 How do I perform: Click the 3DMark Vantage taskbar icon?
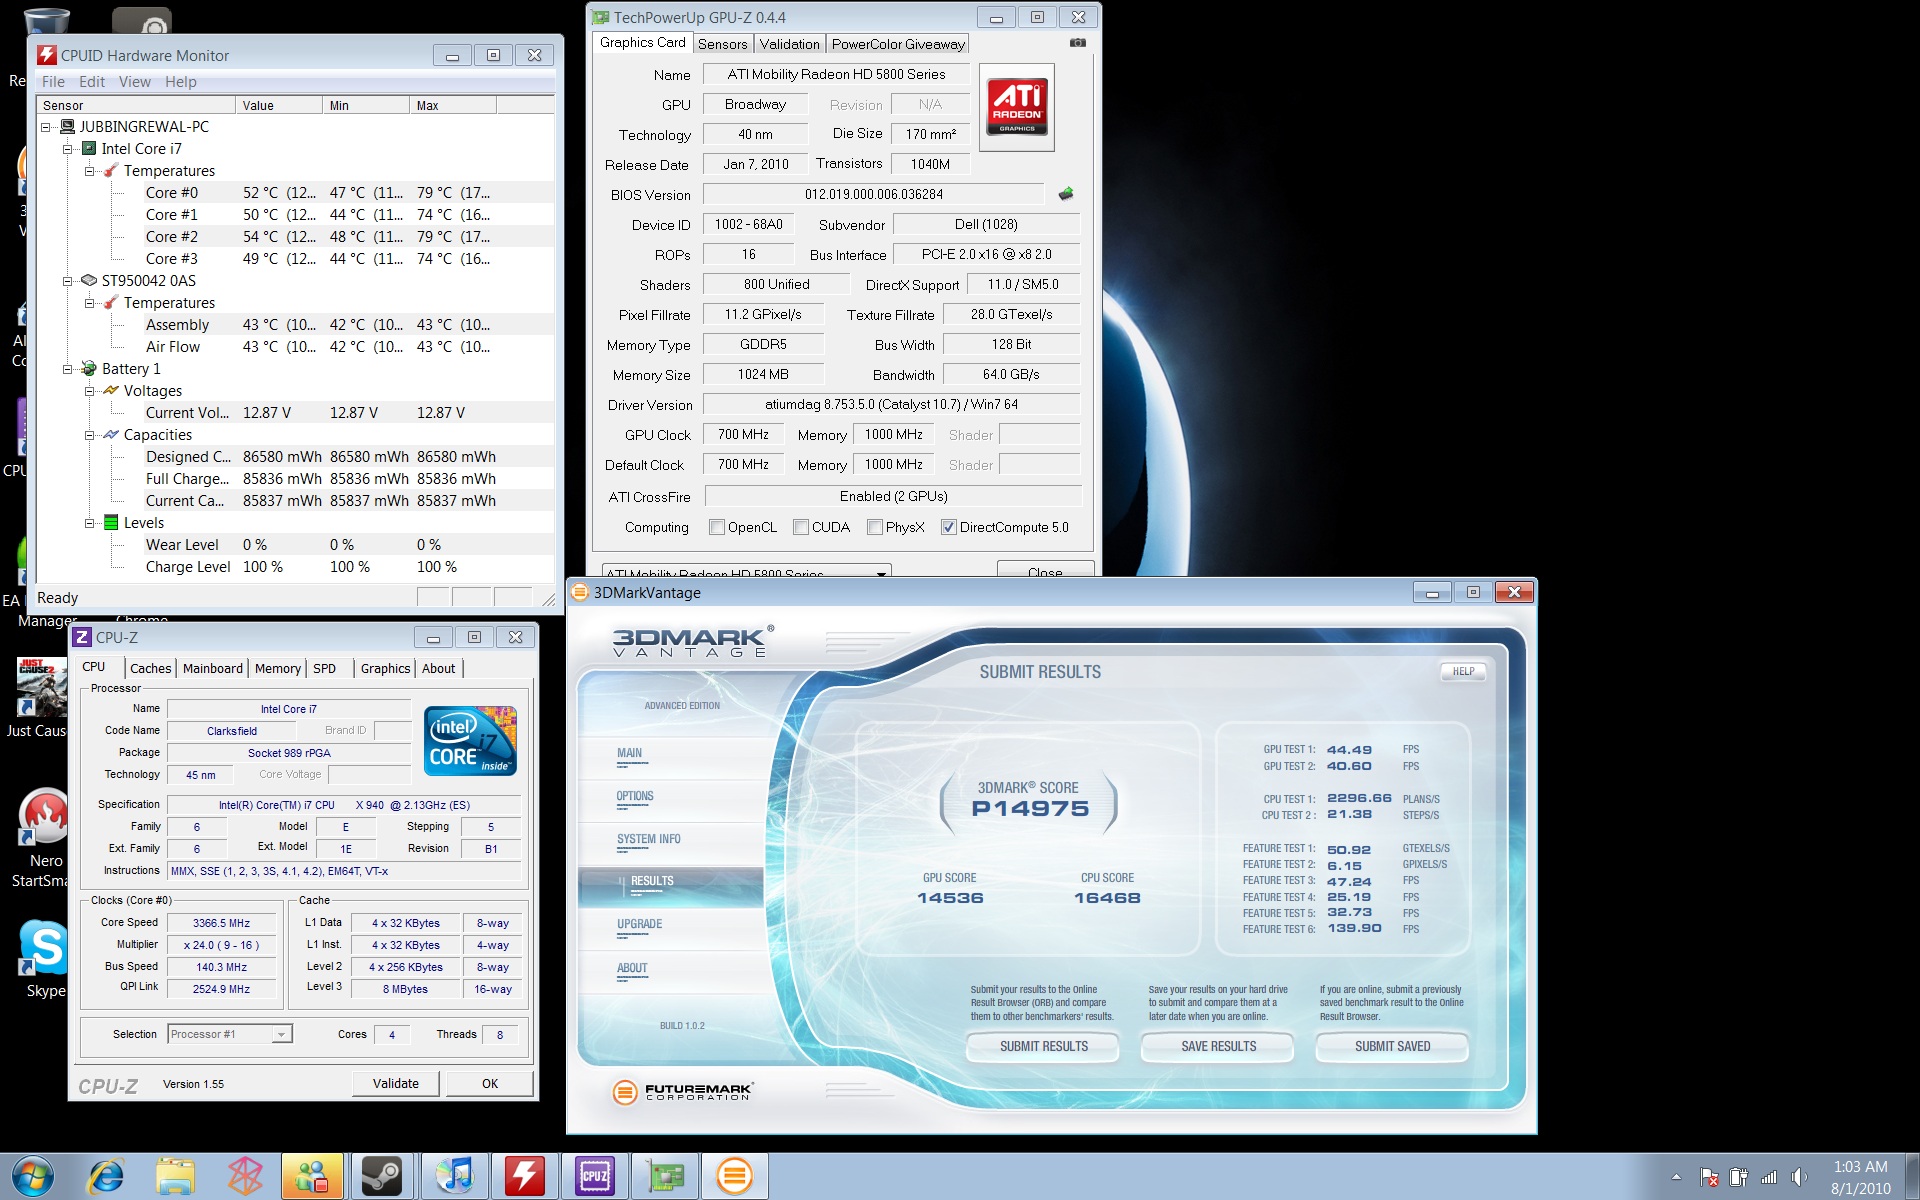(x=734, y=1176)
